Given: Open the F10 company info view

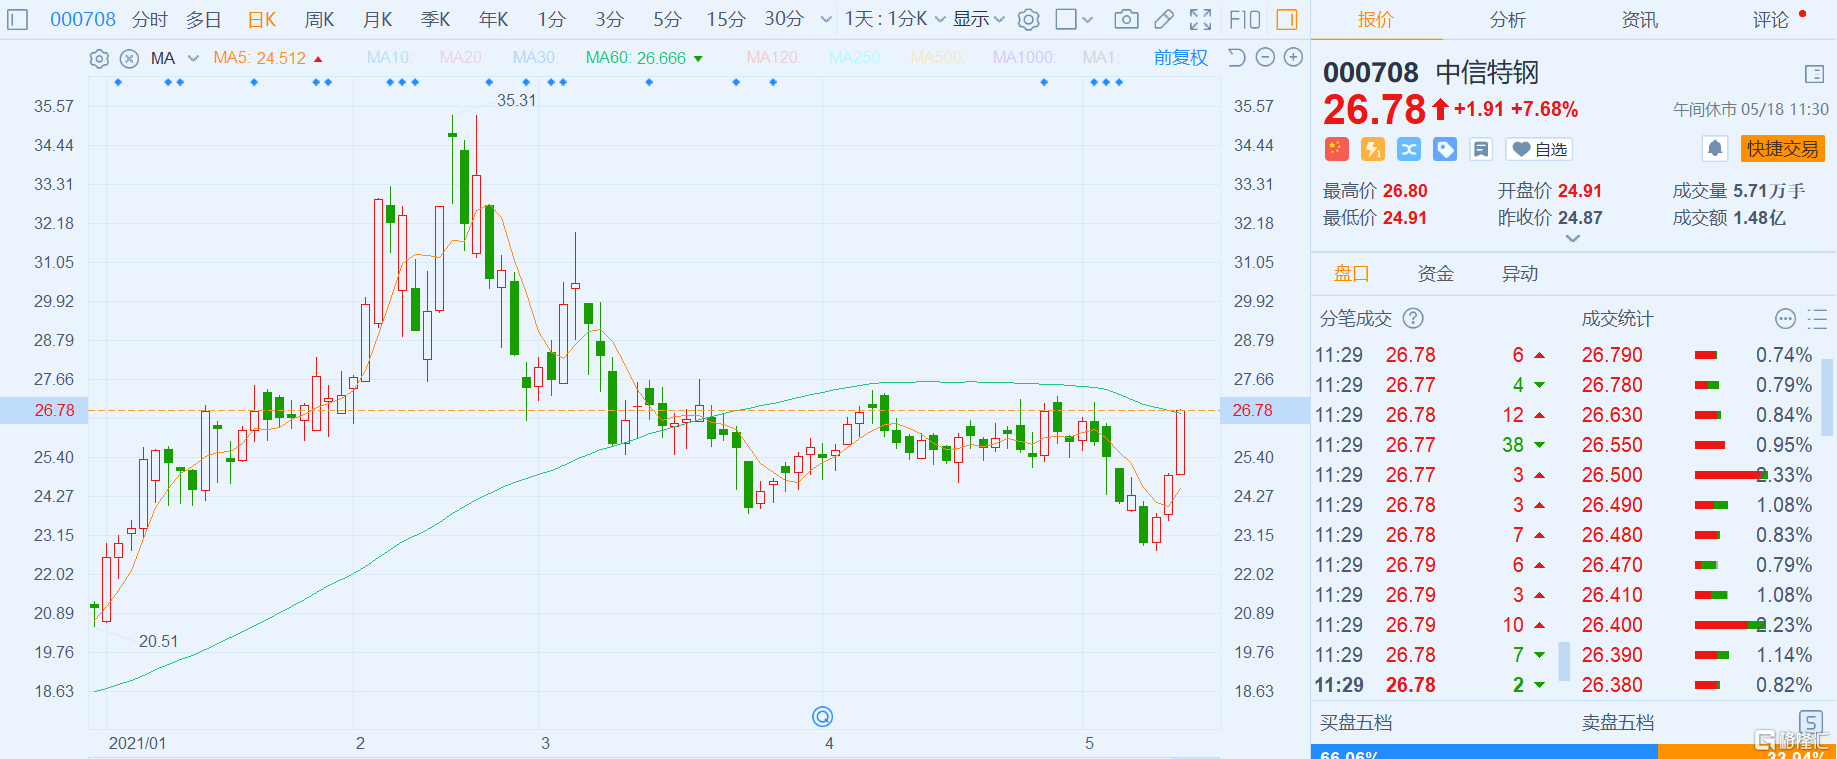Looking at the screenshot, I should 1245,19.
